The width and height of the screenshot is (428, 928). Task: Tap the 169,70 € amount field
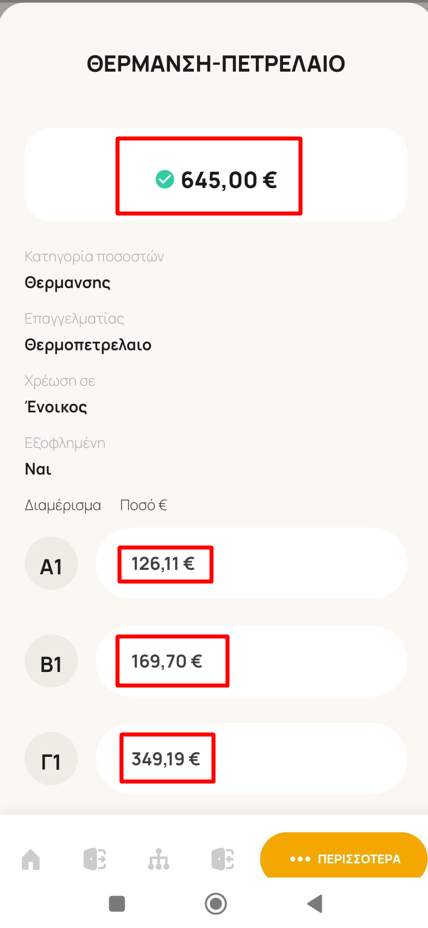click(x=251, y=661)
